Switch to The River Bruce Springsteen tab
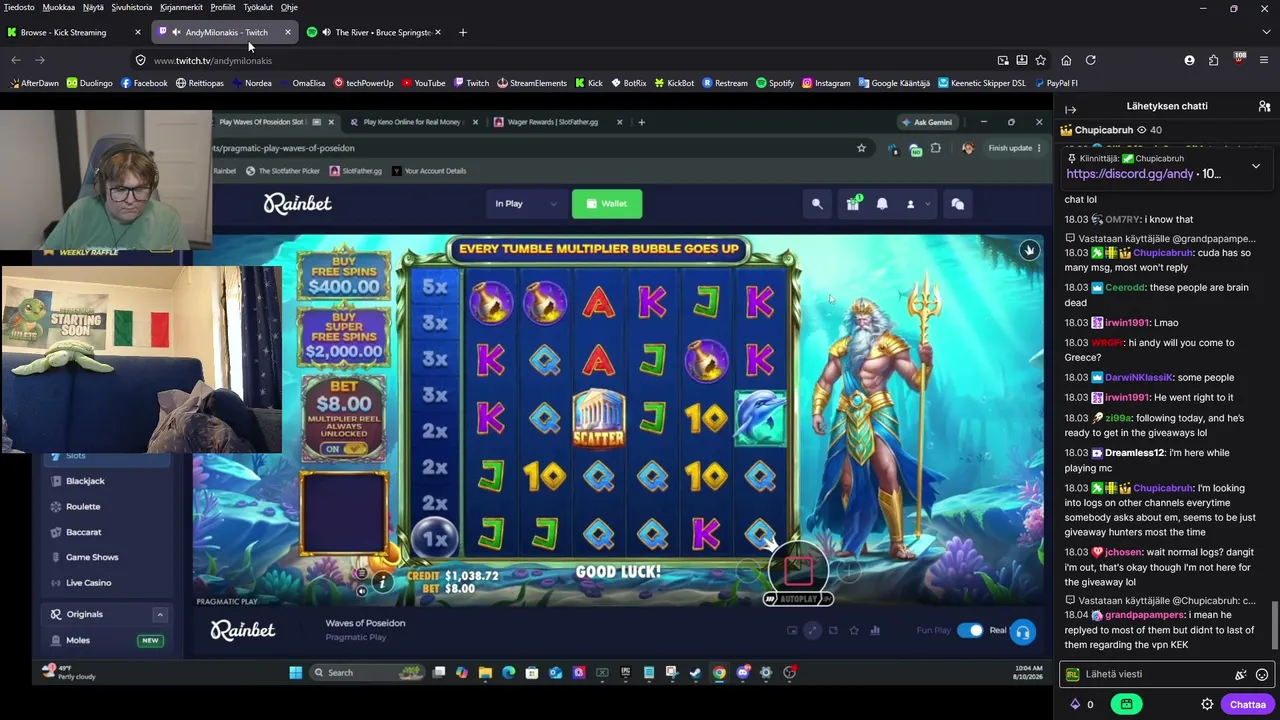The image size is (1280, 720). (x=375, y=32)
